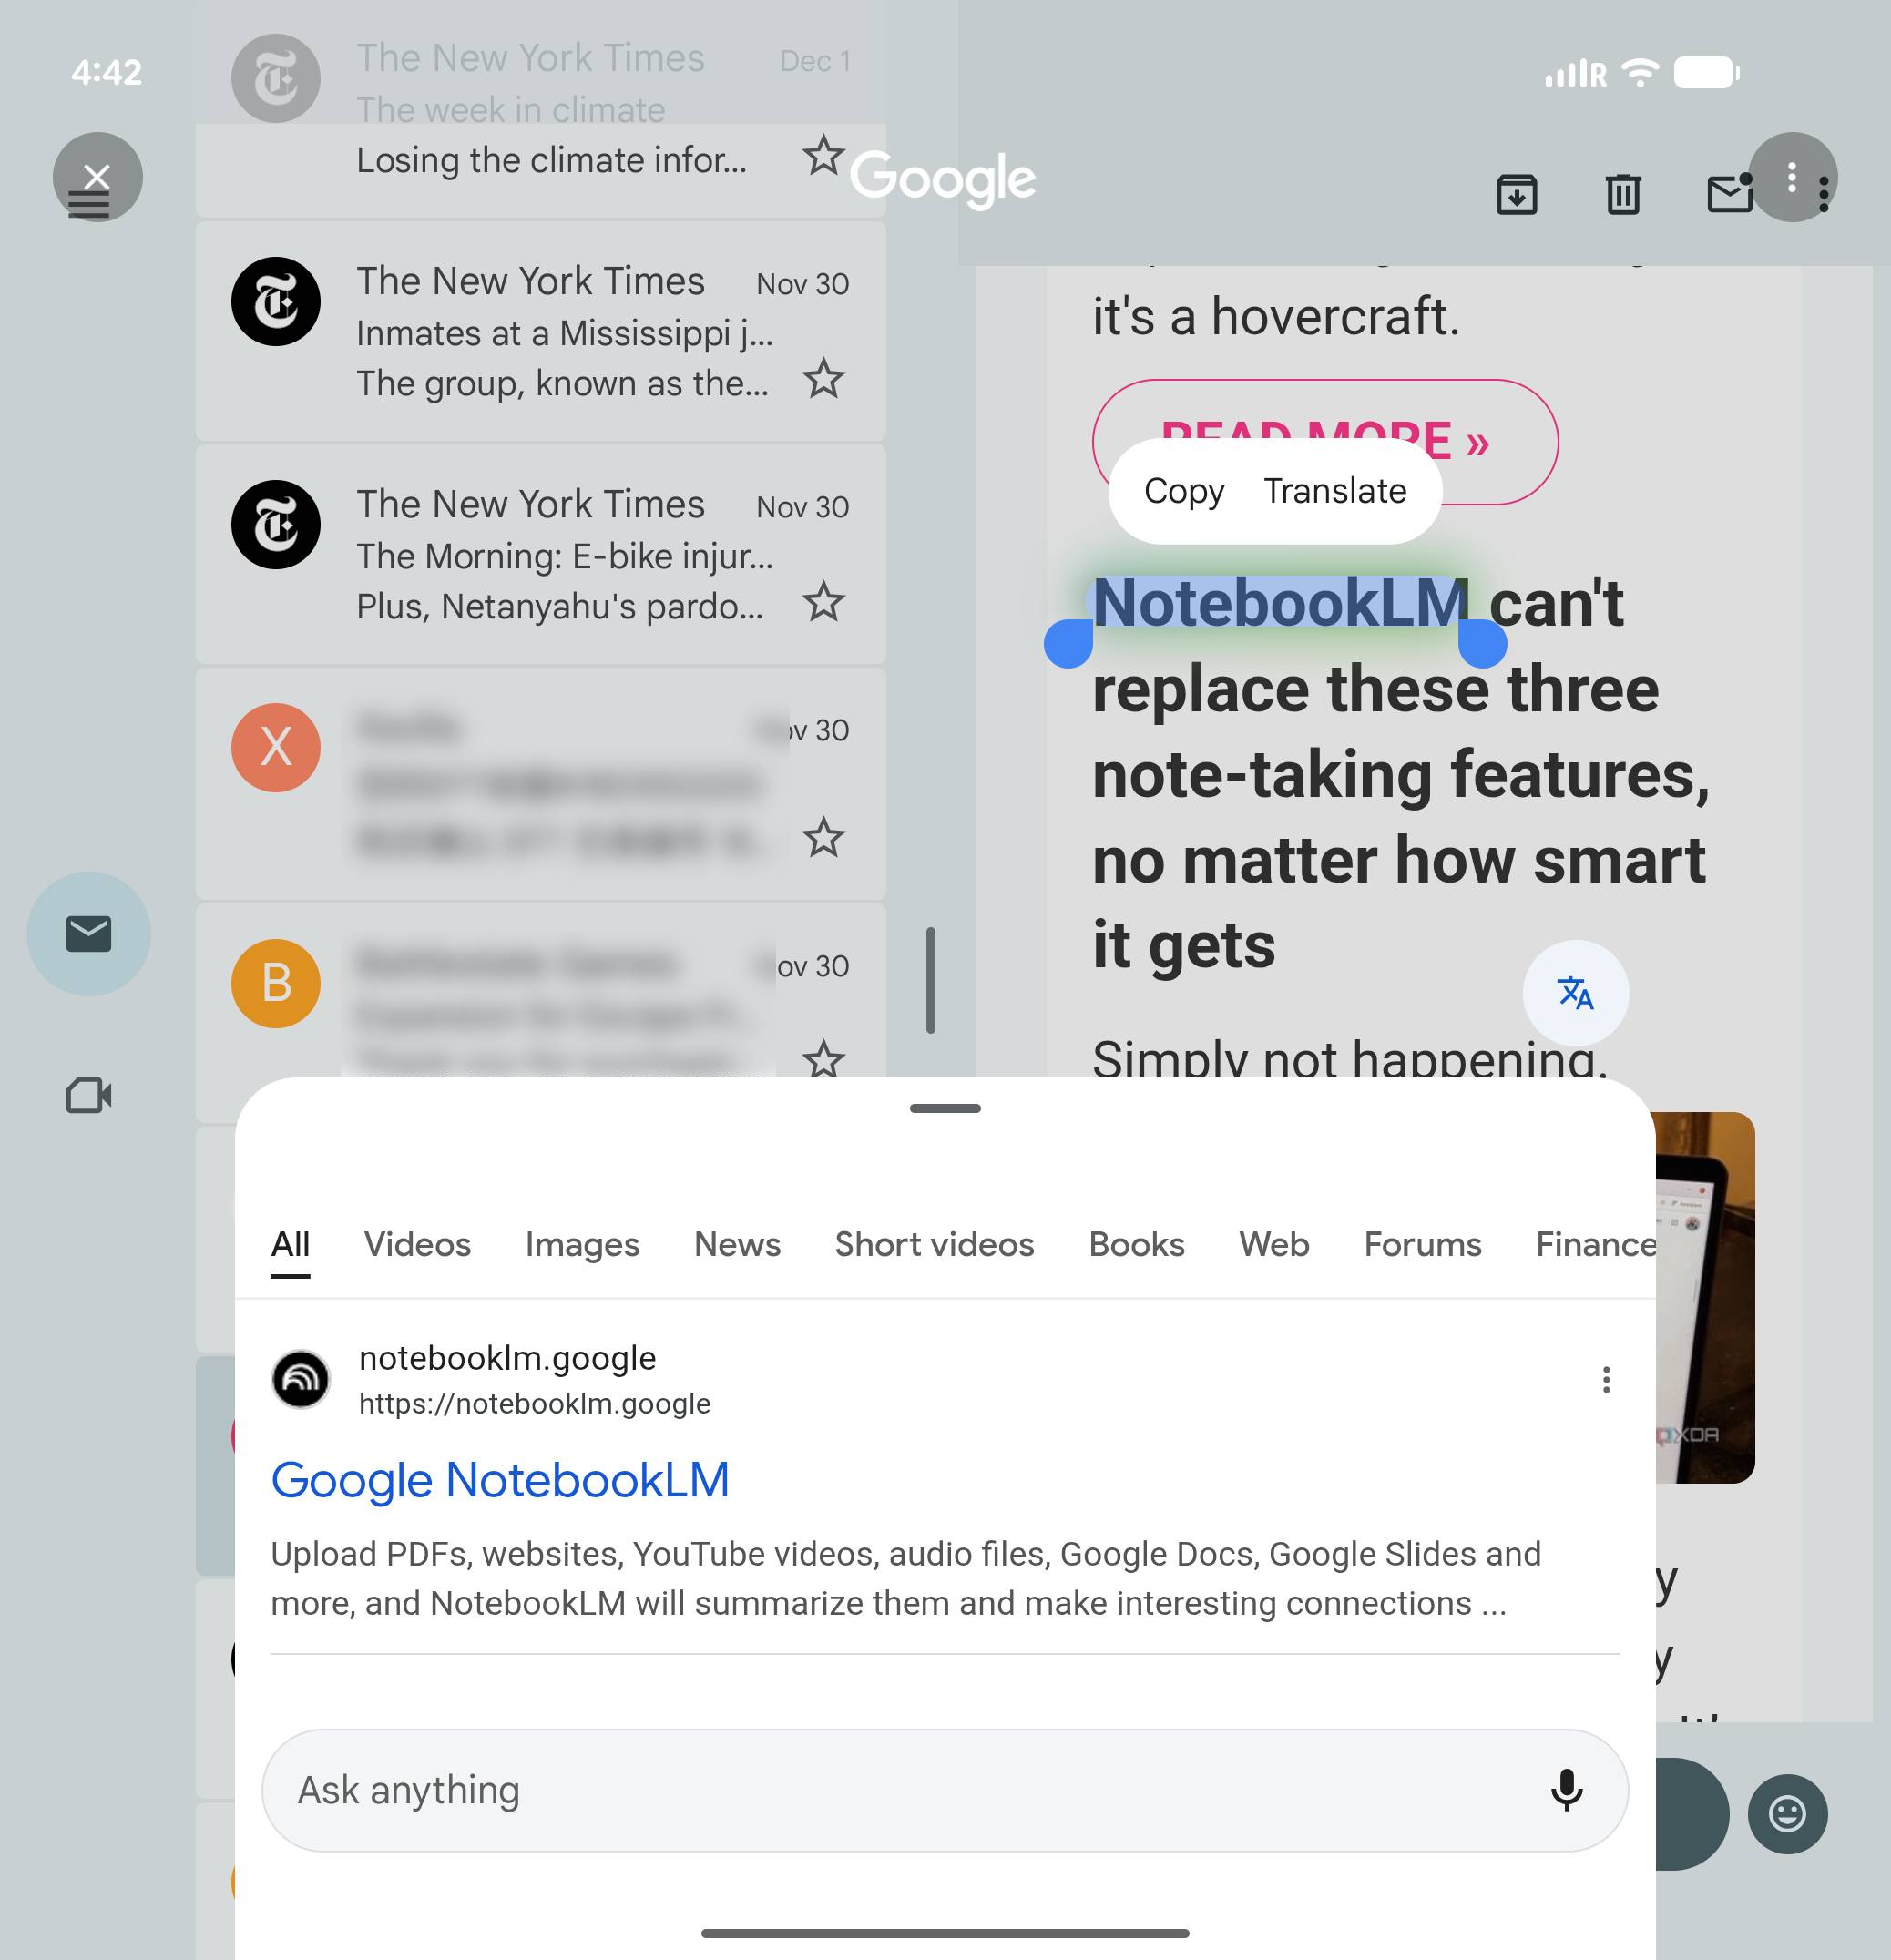Image resolution: width=1891 pixels, height=1960 pixels.
Task: Close the Circle to Search overlay
Action: (97, 177)
